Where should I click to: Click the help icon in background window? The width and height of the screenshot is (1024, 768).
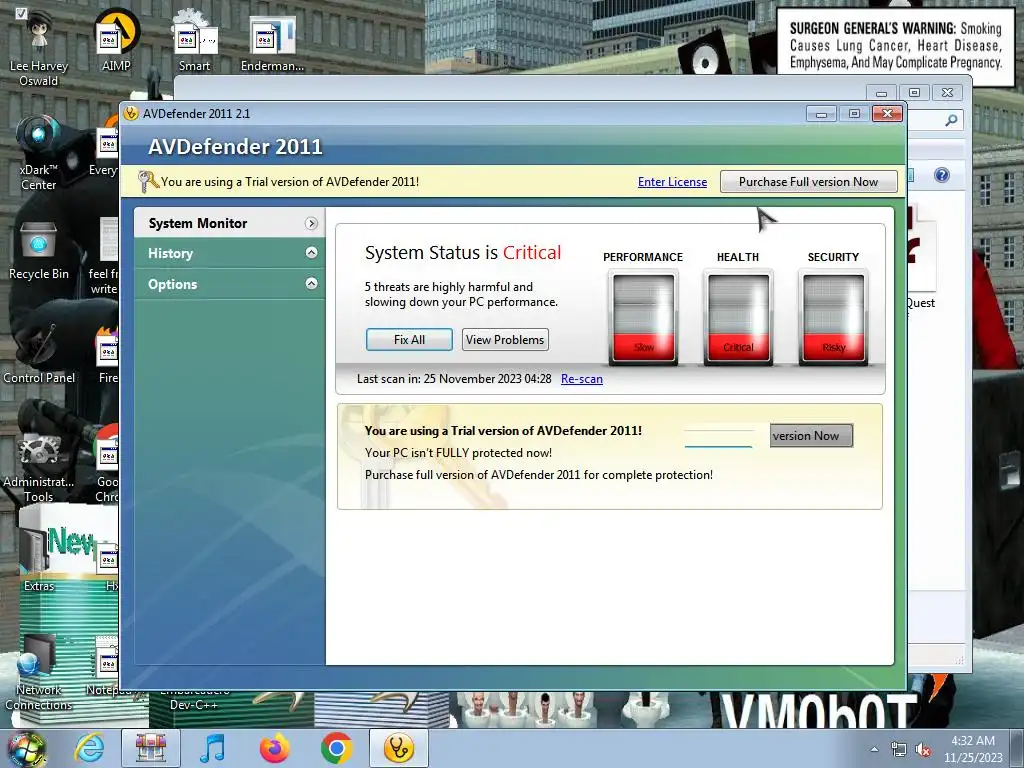pyautogui.click(x=942, y=175)
